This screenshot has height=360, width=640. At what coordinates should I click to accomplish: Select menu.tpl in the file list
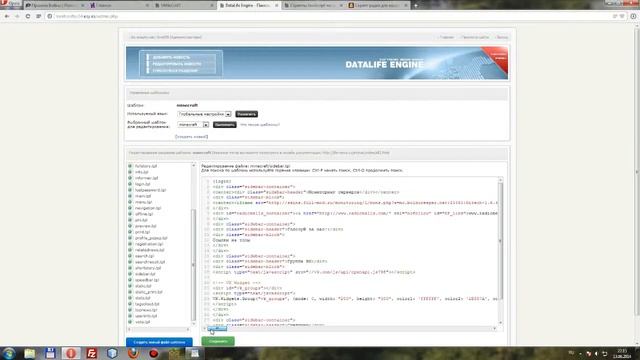point(143,202)
